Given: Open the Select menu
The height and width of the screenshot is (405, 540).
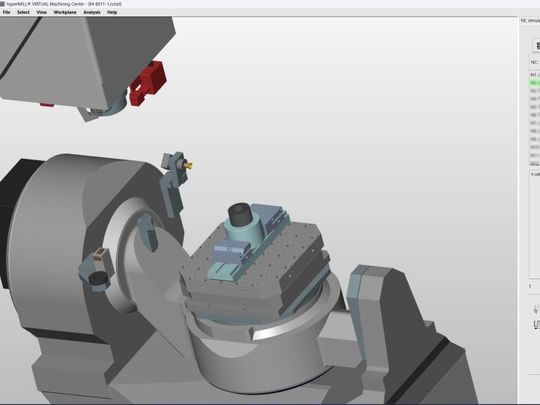Looking at the screenshot, I should coord(23,12).
